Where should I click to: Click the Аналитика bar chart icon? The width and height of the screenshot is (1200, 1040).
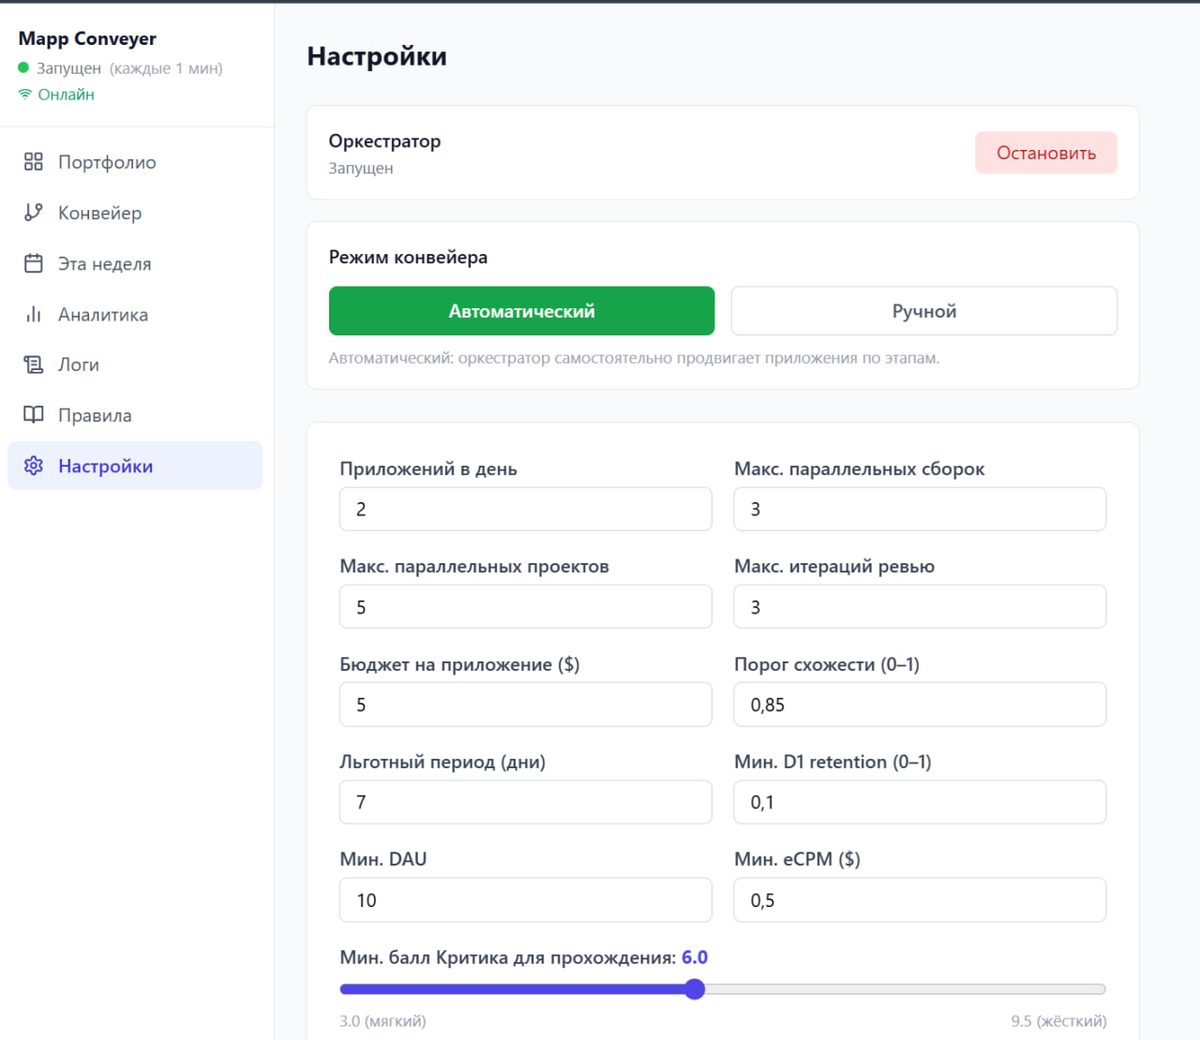pyautogui.click(x=33, y=314)
